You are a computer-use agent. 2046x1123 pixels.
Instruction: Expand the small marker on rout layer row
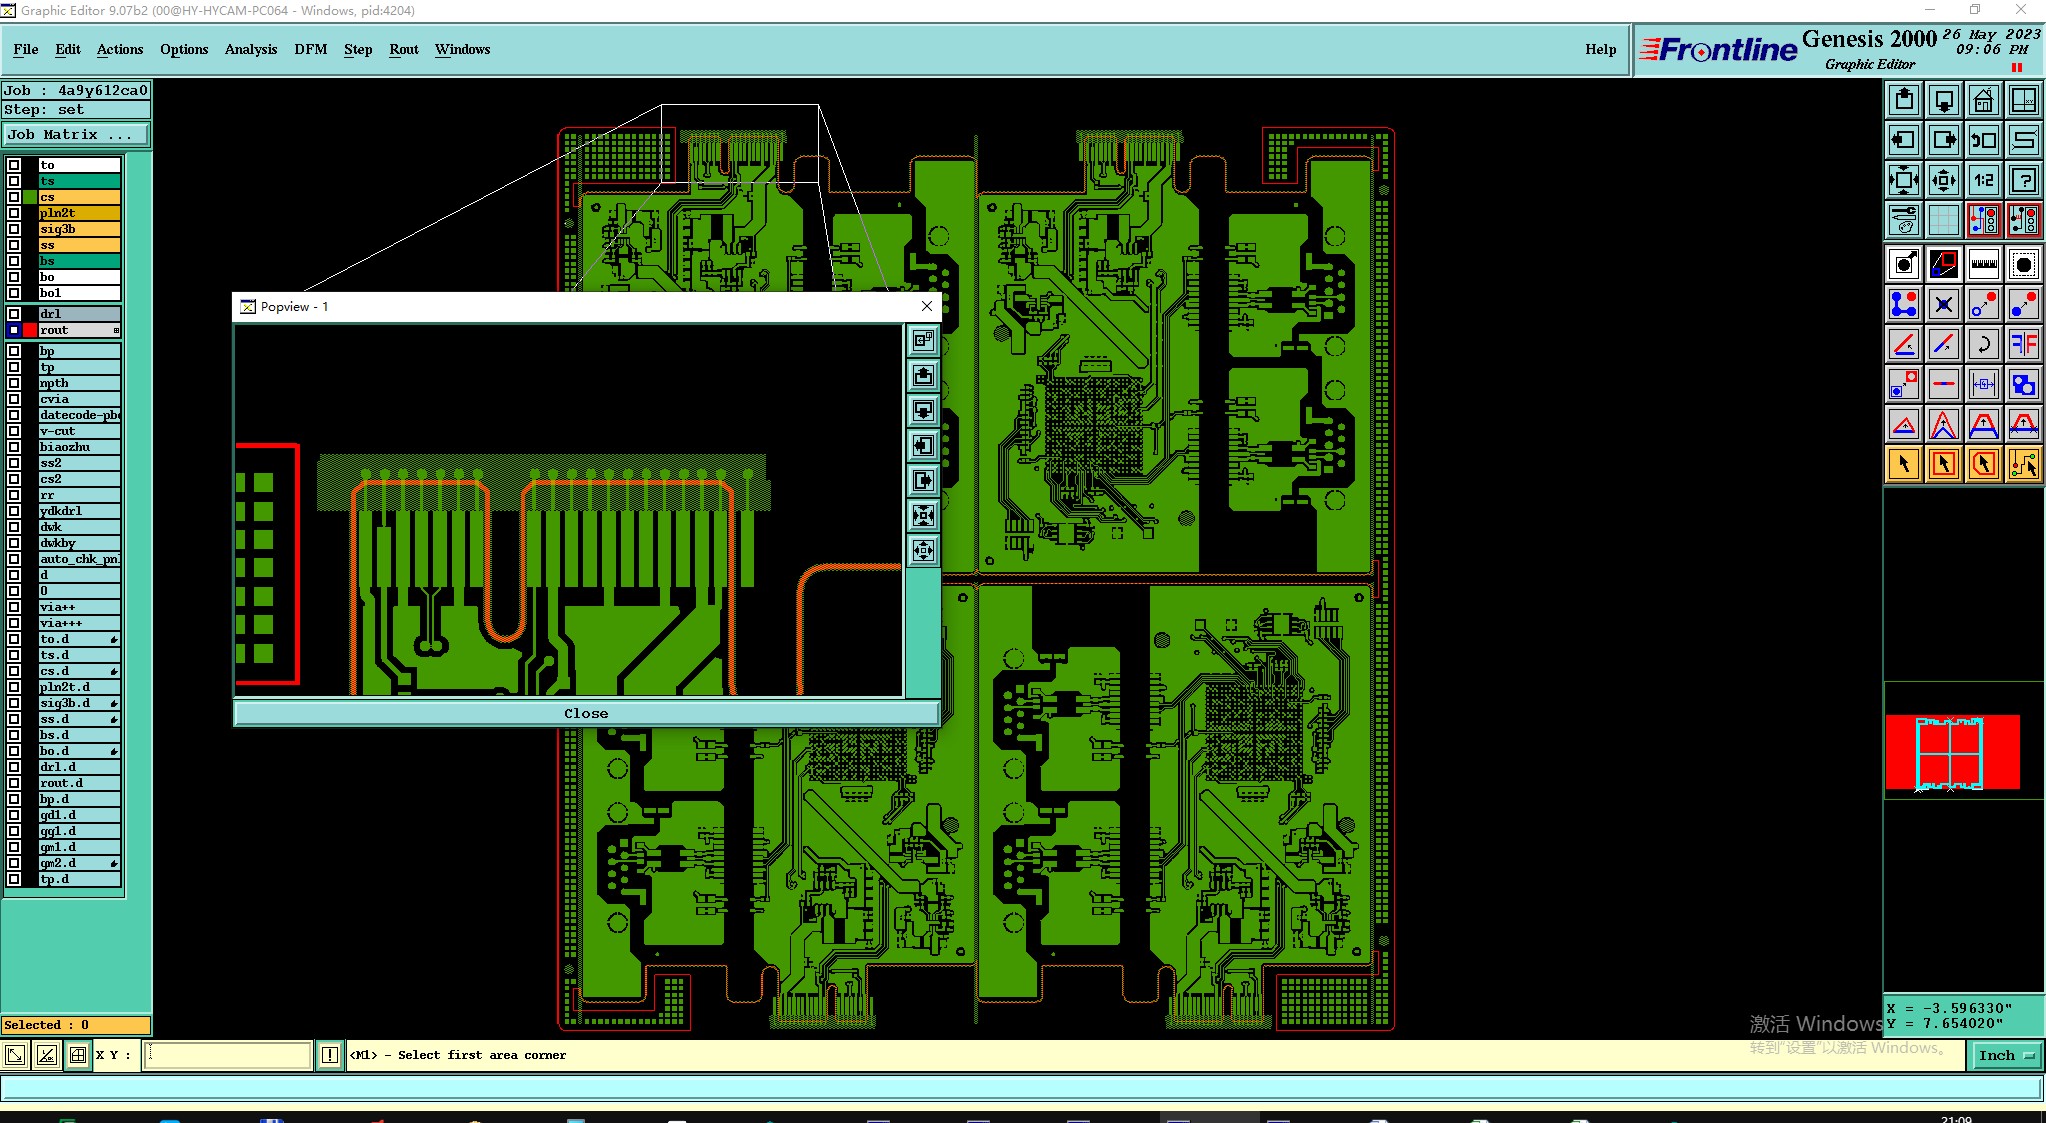click(116, 330)
